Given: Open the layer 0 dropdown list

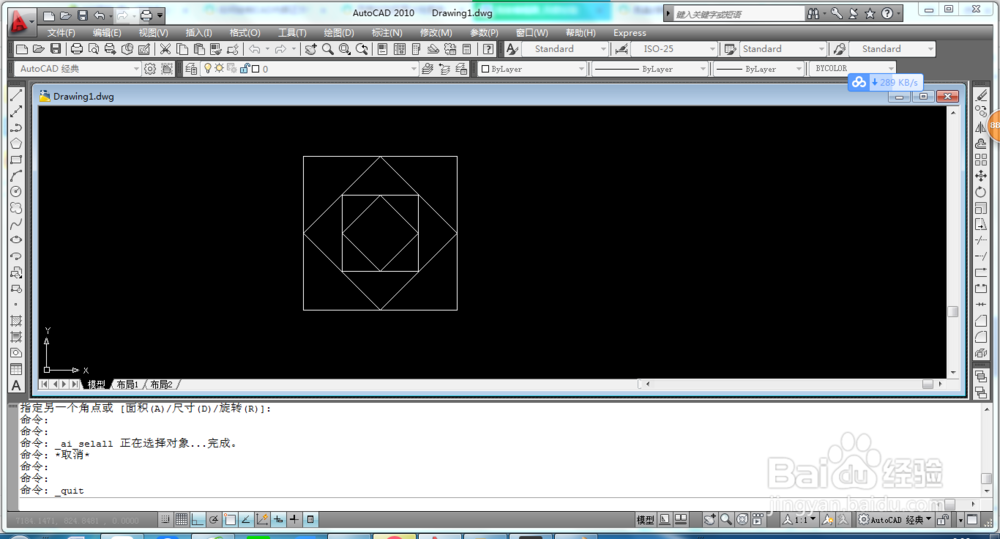Looking at the screenshot, I should (x=309, y=69).
